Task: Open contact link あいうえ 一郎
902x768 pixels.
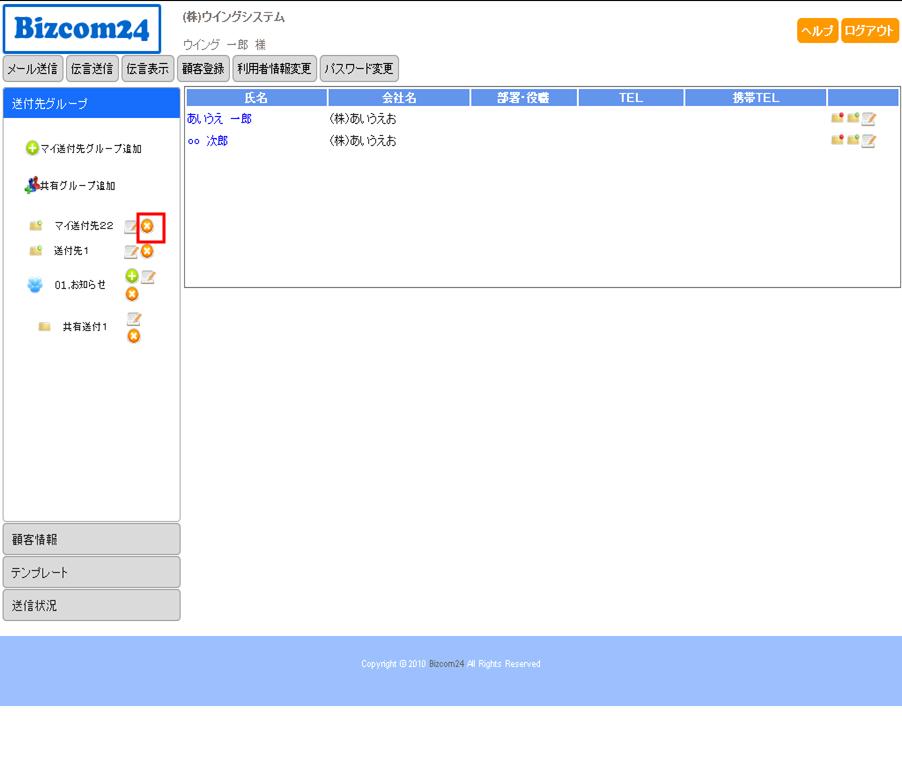Action: [219, 119]
